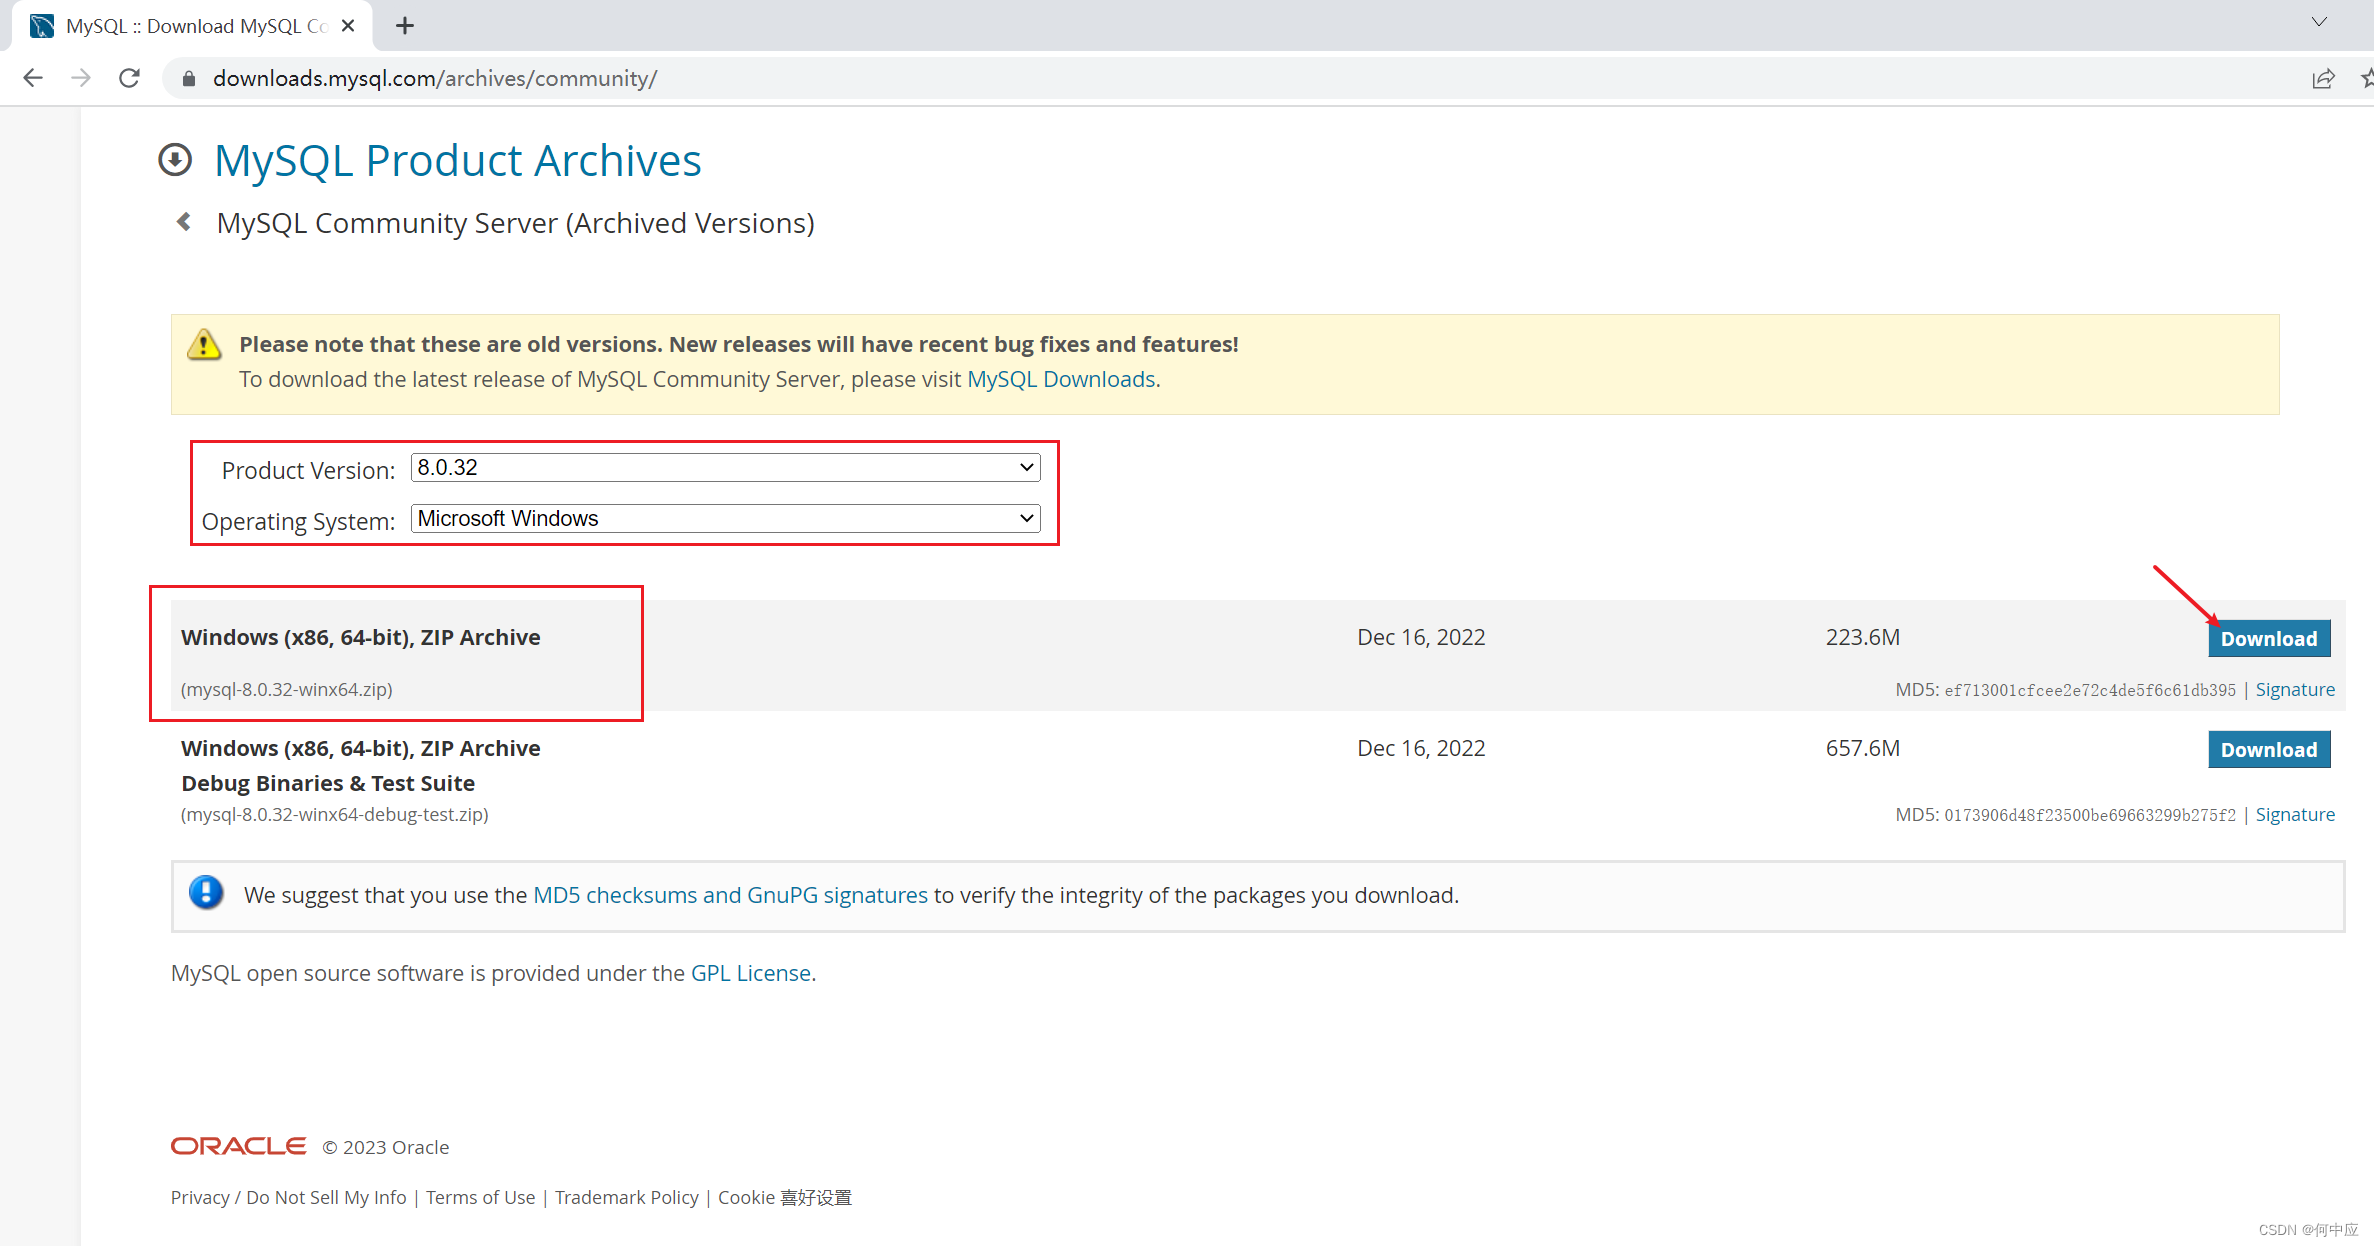
Task: Open Trademark Policy footer link
Action: 627,1197
